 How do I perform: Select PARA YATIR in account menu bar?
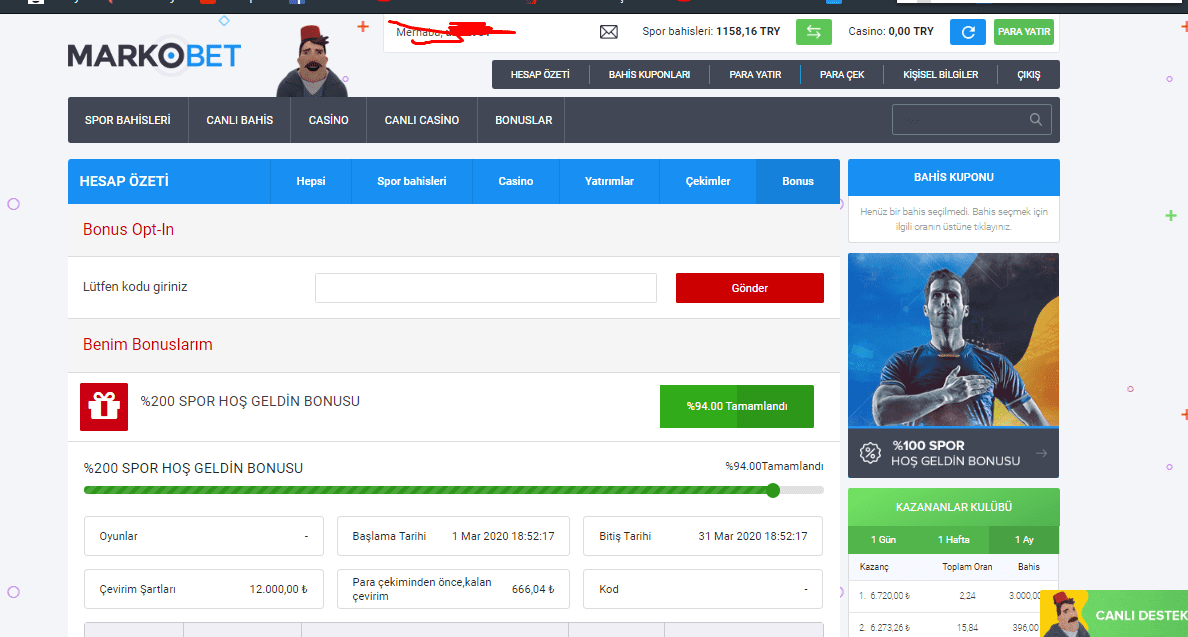[x=755, y=74]
